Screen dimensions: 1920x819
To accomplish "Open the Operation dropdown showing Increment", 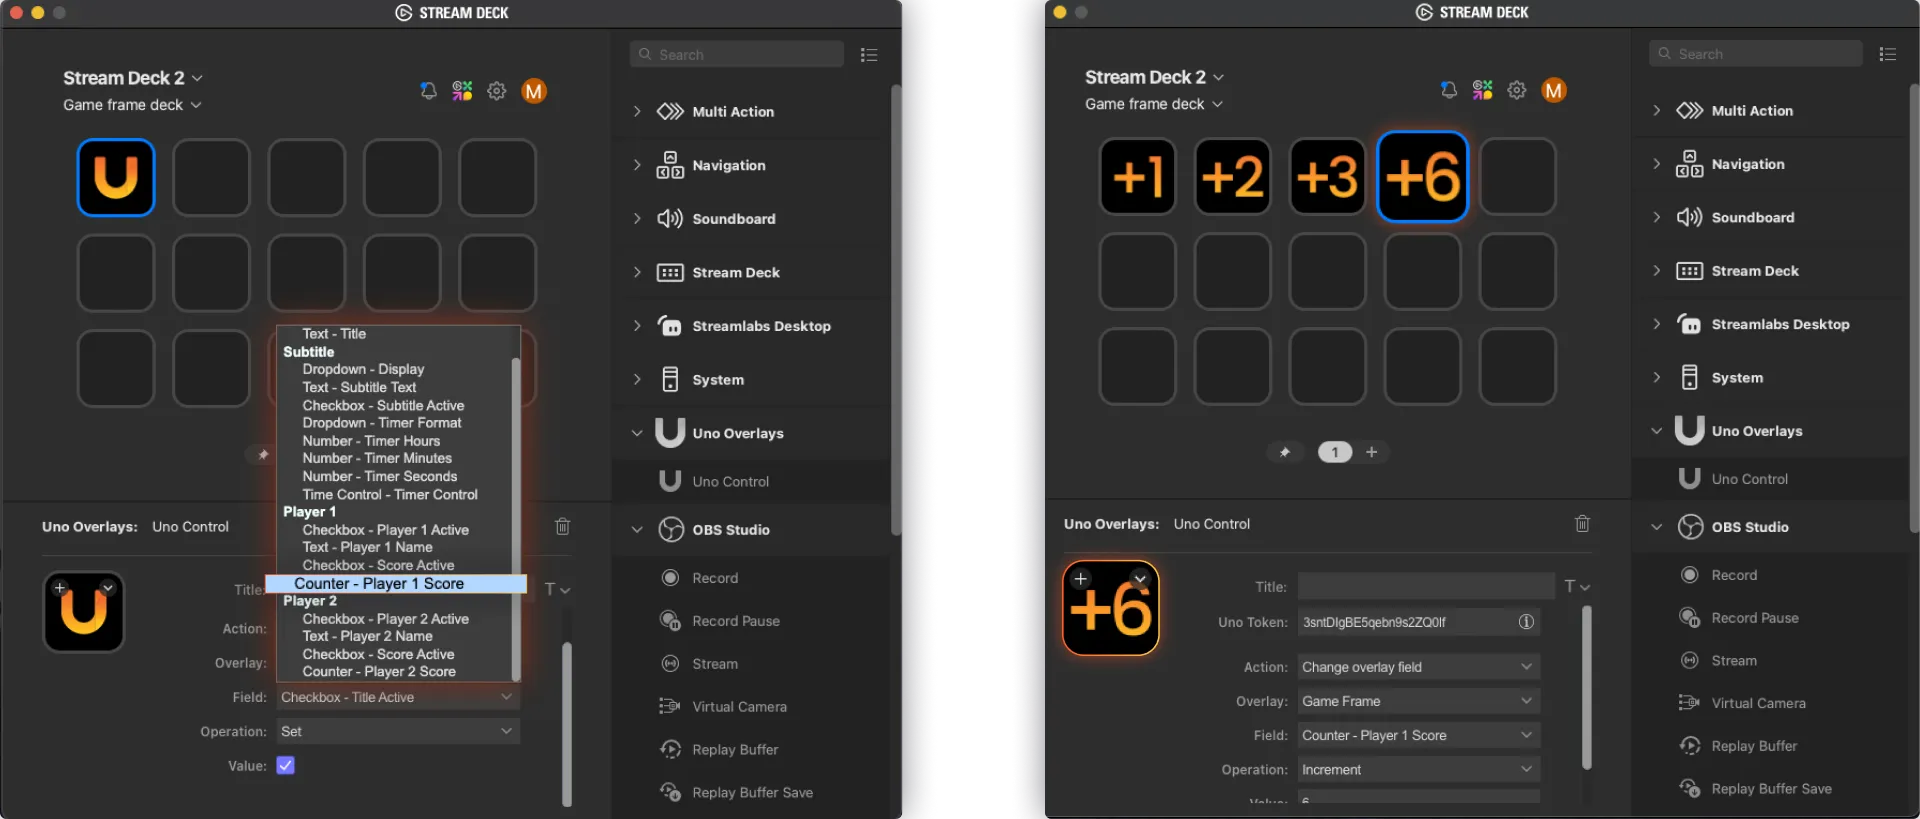I will 1418,769.
